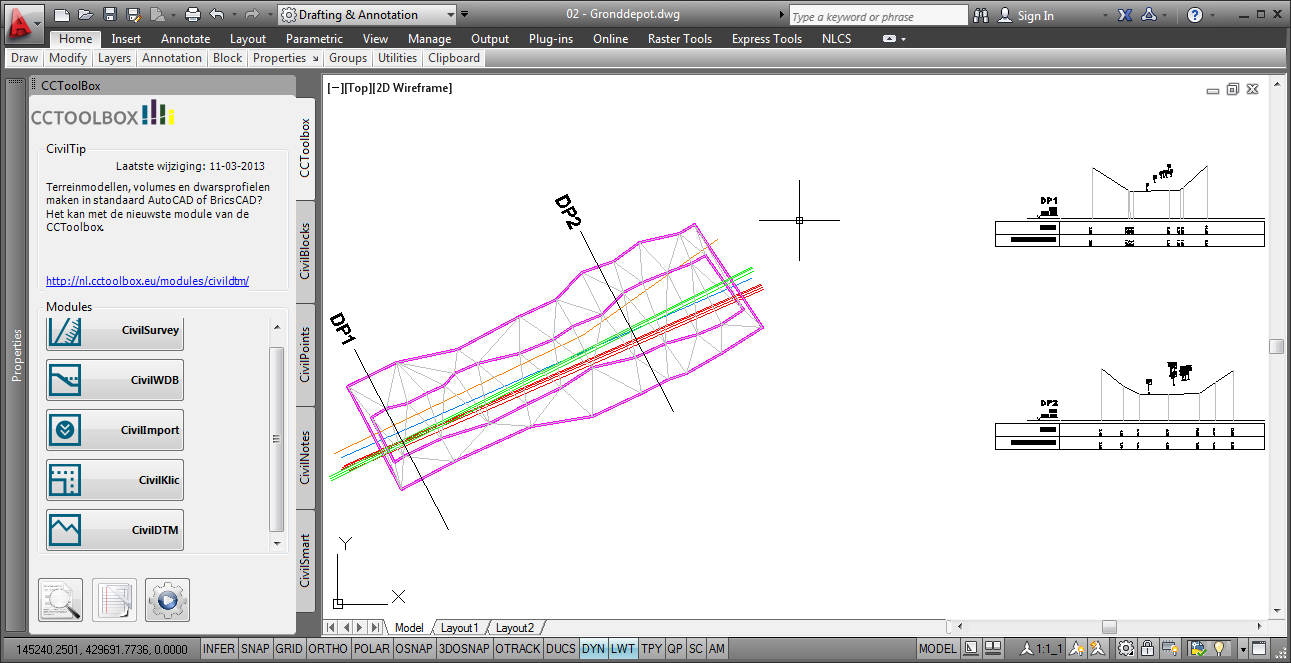The height and width of the screenshot is (663, 1291).
Task: Open the ribbon minimize options dropdown
Action: click(903, 39)
